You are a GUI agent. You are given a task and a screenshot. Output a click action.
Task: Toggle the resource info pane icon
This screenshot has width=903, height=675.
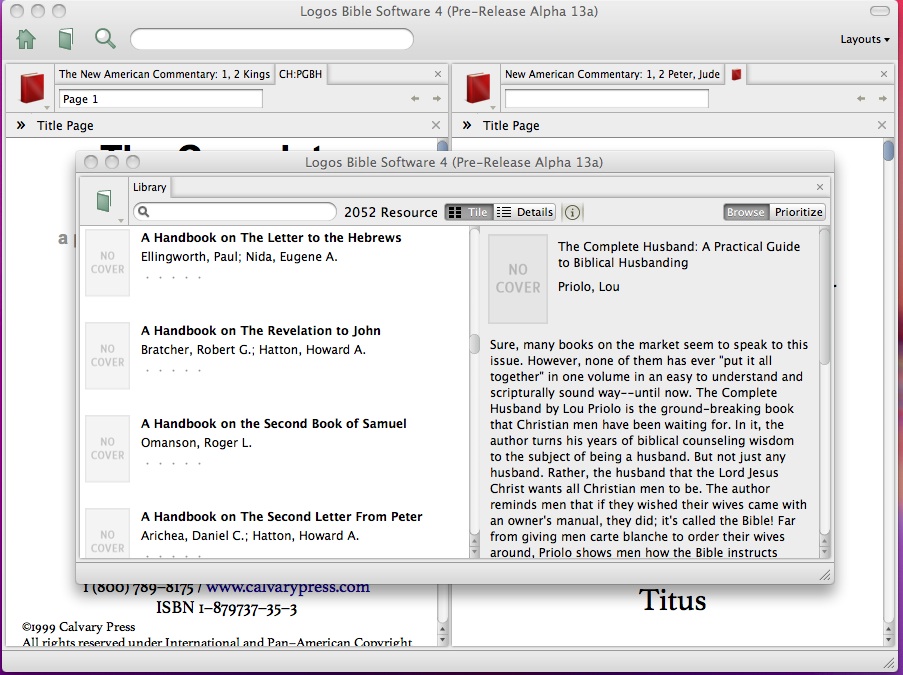click(572, 213)
